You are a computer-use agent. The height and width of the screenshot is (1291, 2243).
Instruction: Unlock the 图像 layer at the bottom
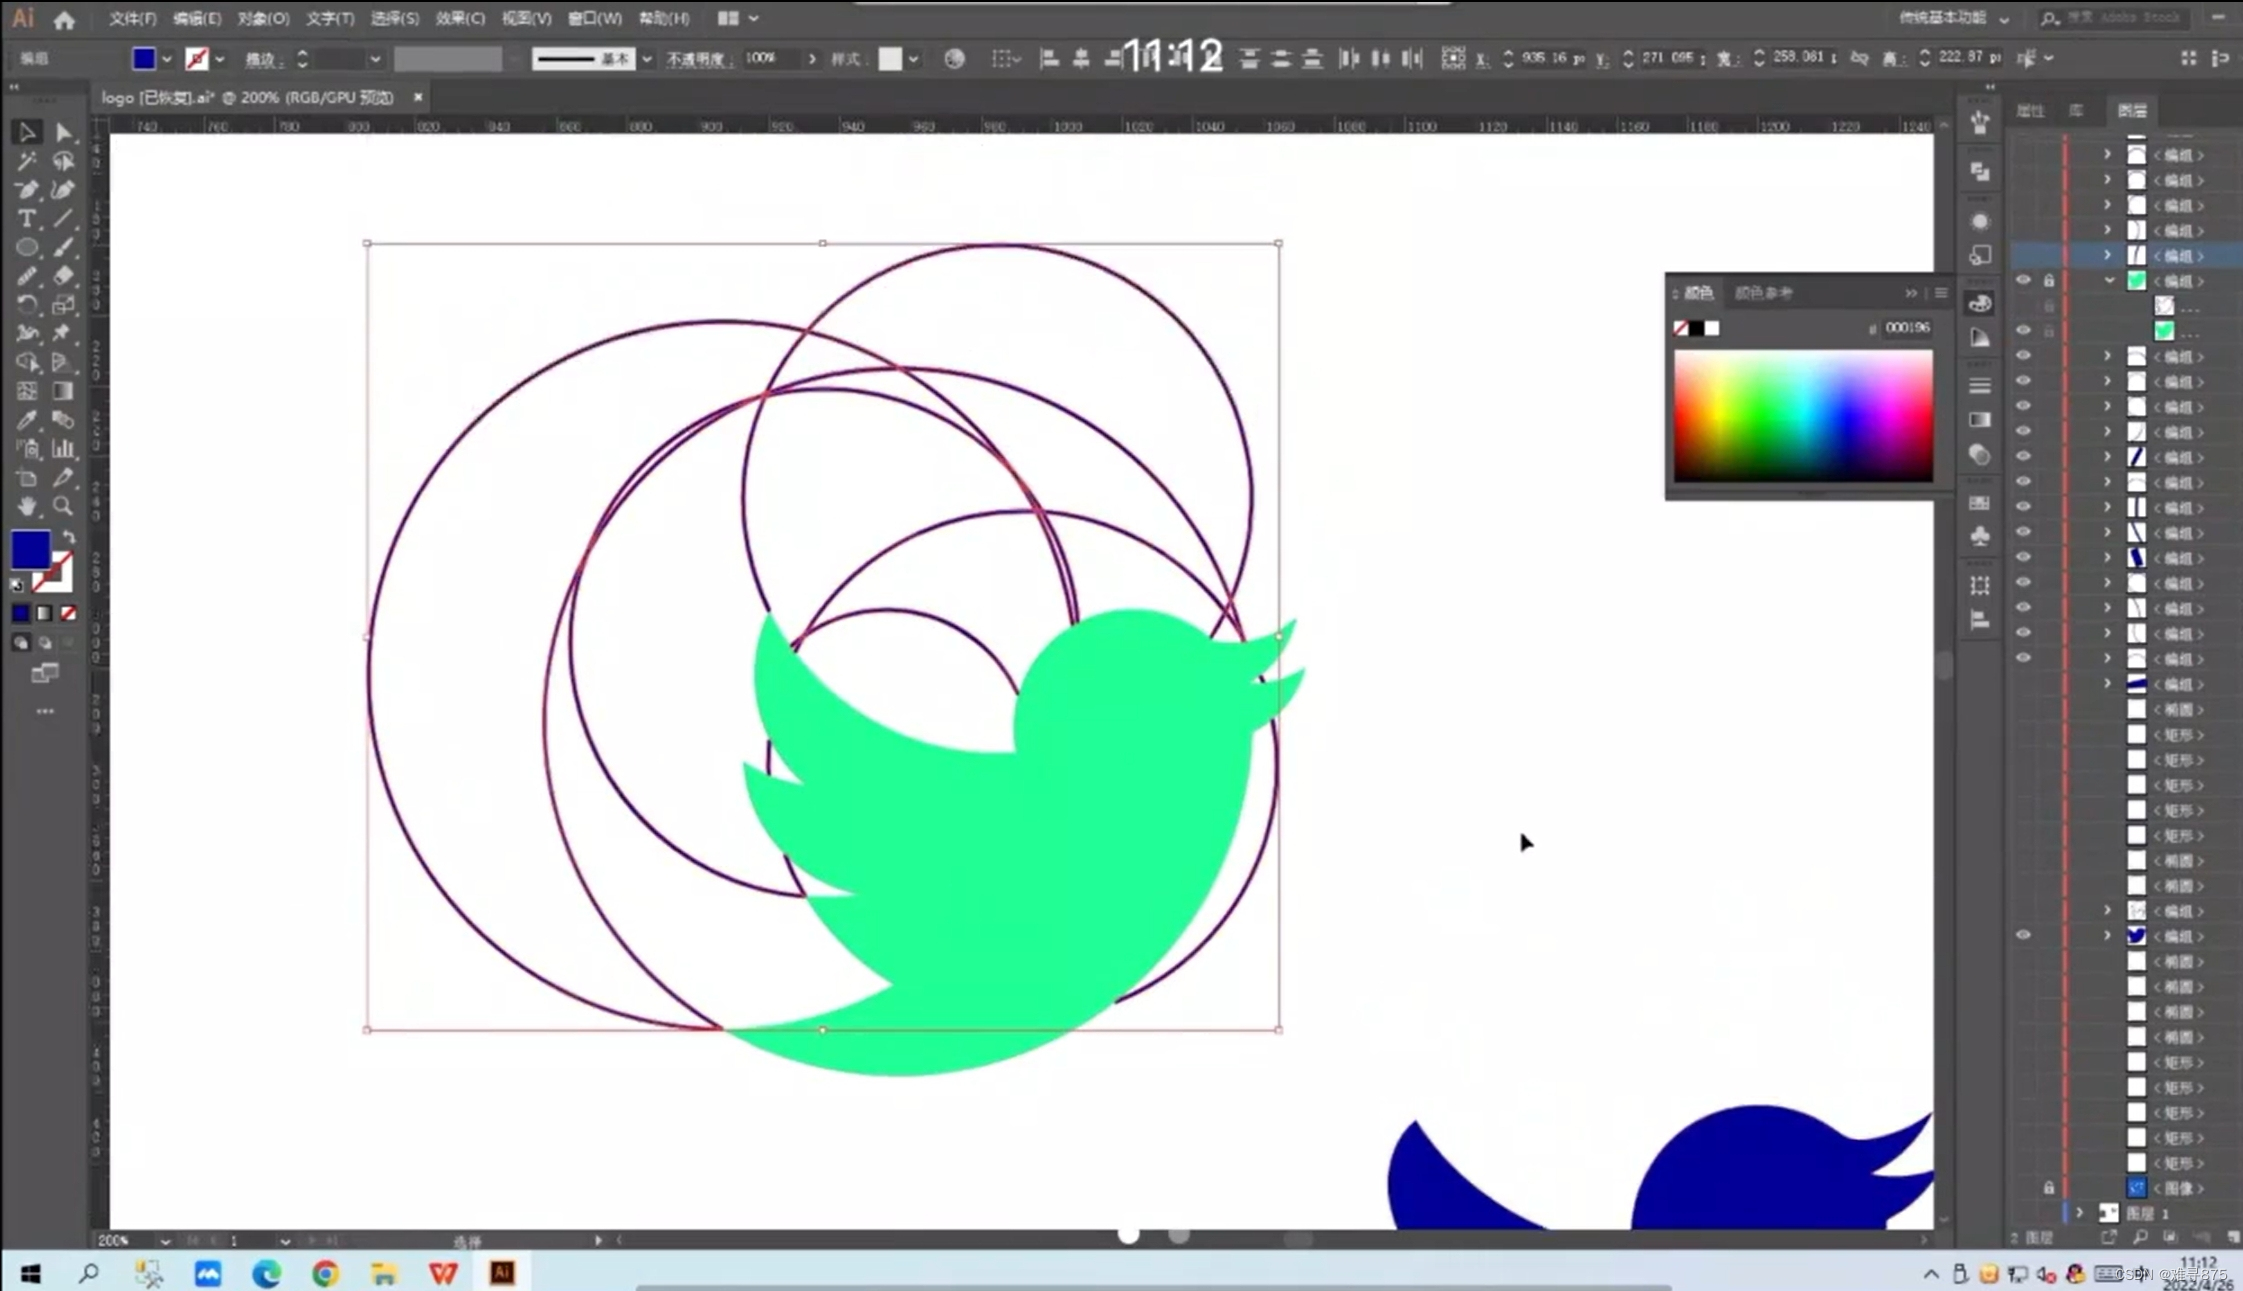(x=2049, y=1188)
